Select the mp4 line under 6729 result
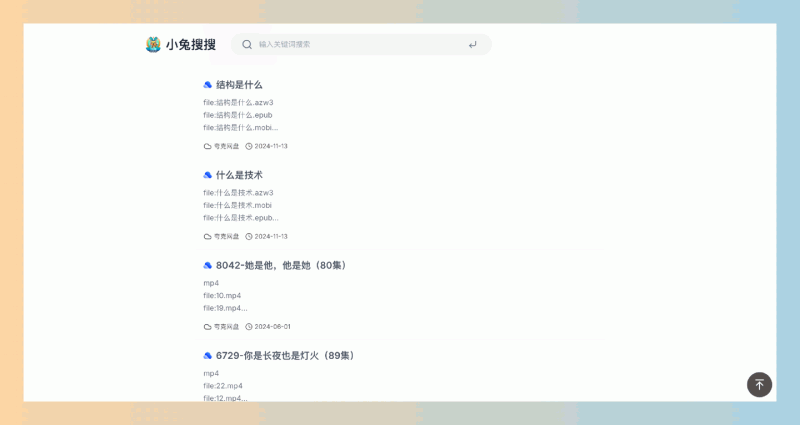 point(211,373)
